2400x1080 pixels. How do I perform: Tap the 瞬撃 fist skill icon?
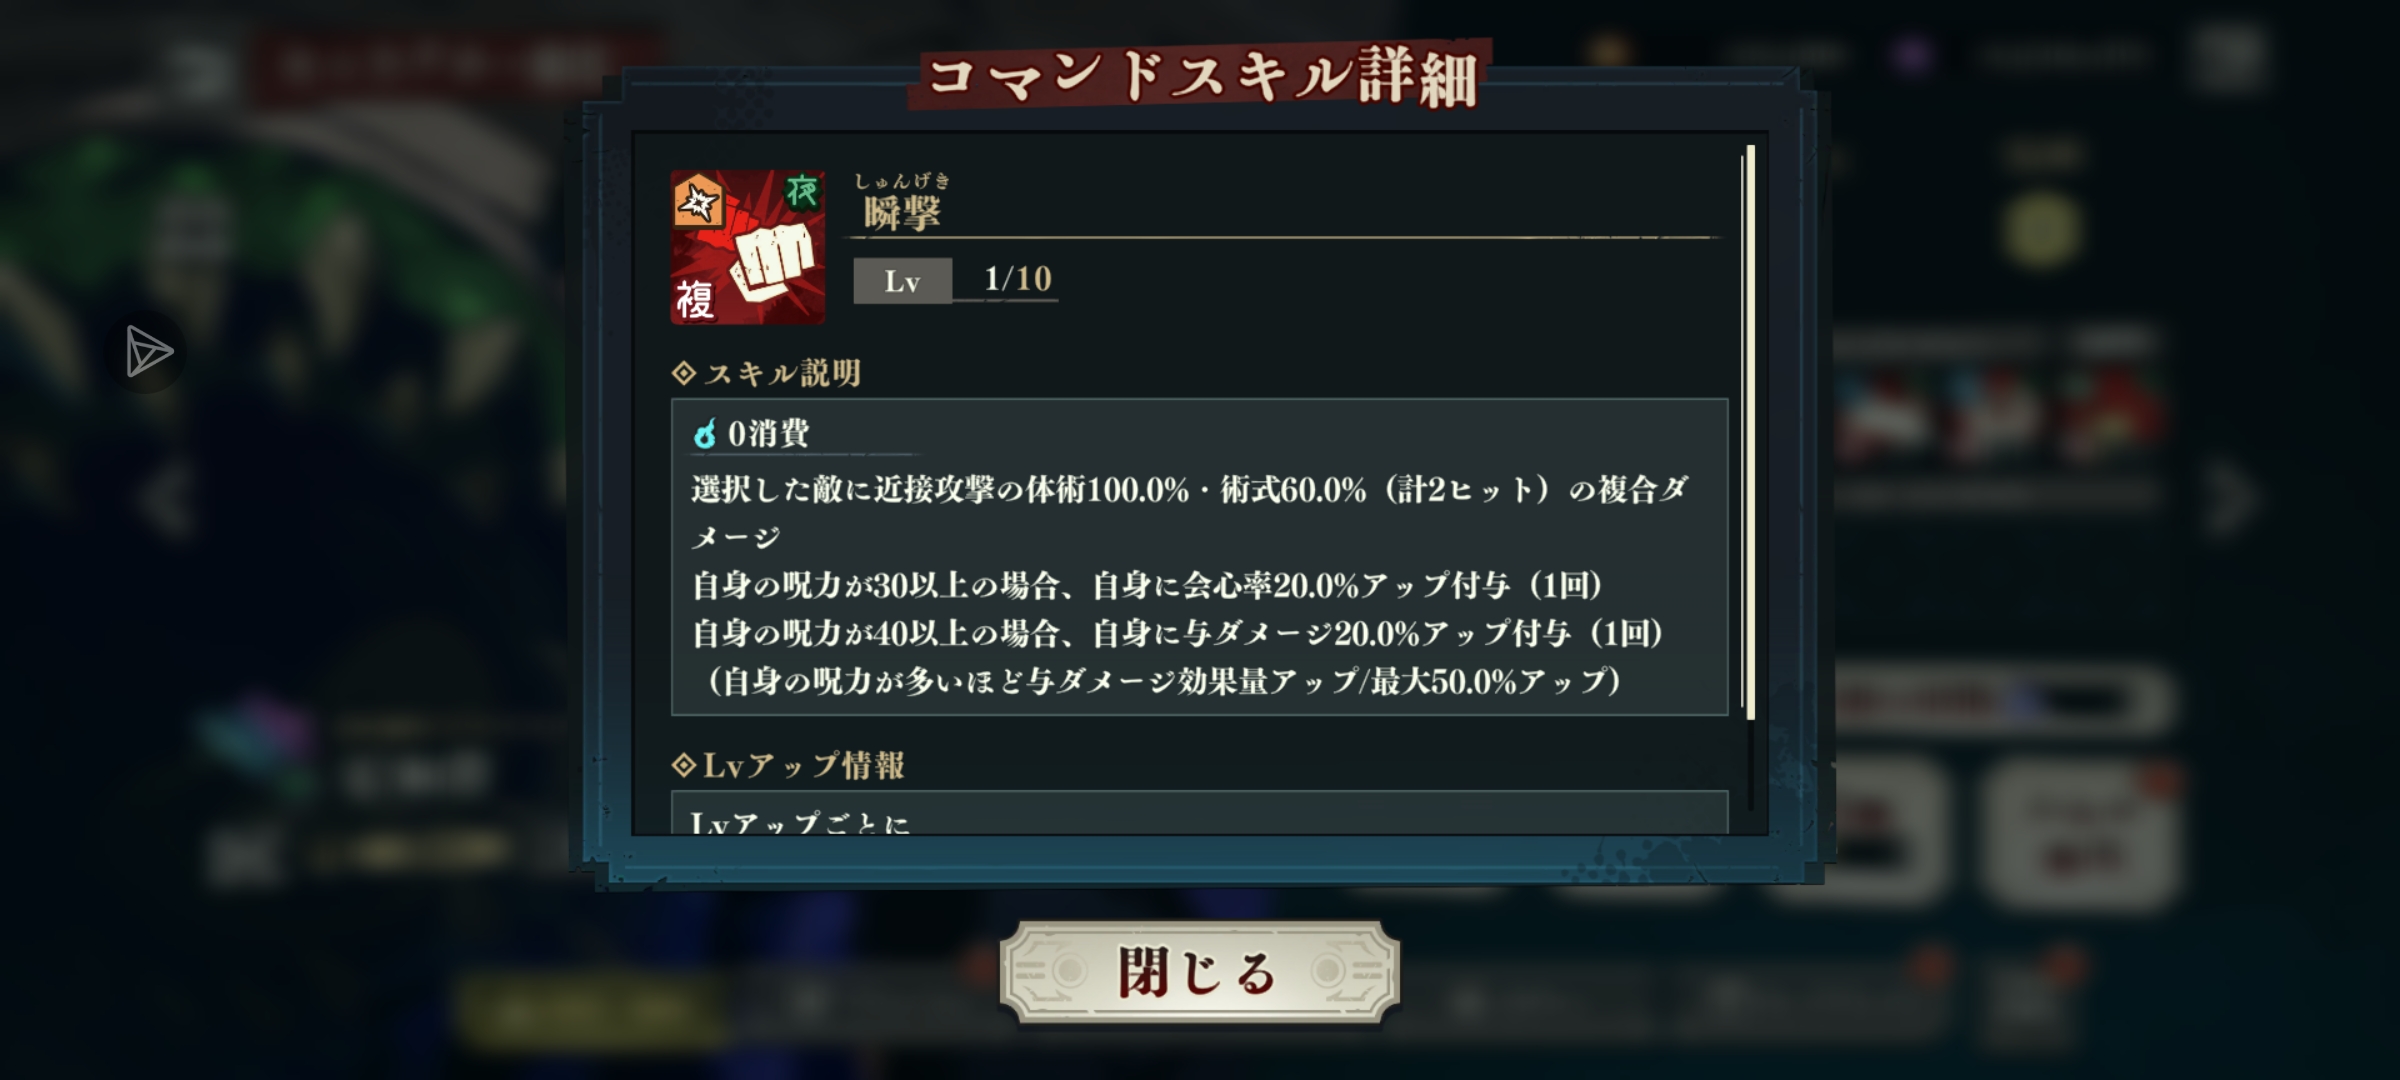[x=748, y=247]
